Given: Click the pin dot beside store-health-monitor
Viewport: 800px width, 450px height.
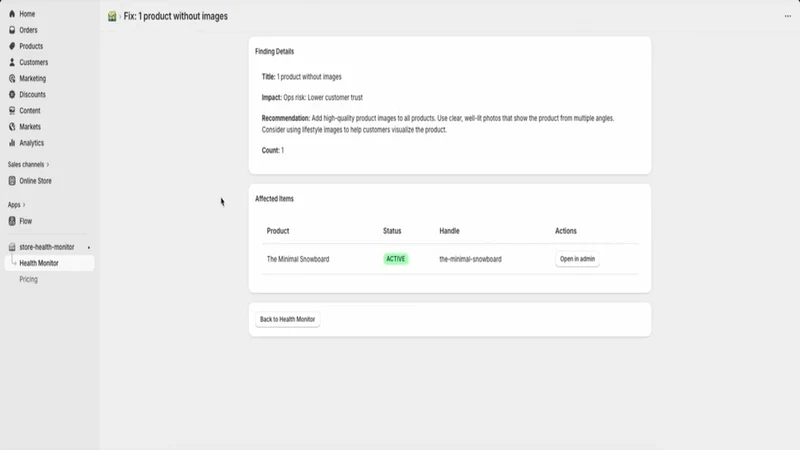Looking at the screenshot, I should point(89,247).
